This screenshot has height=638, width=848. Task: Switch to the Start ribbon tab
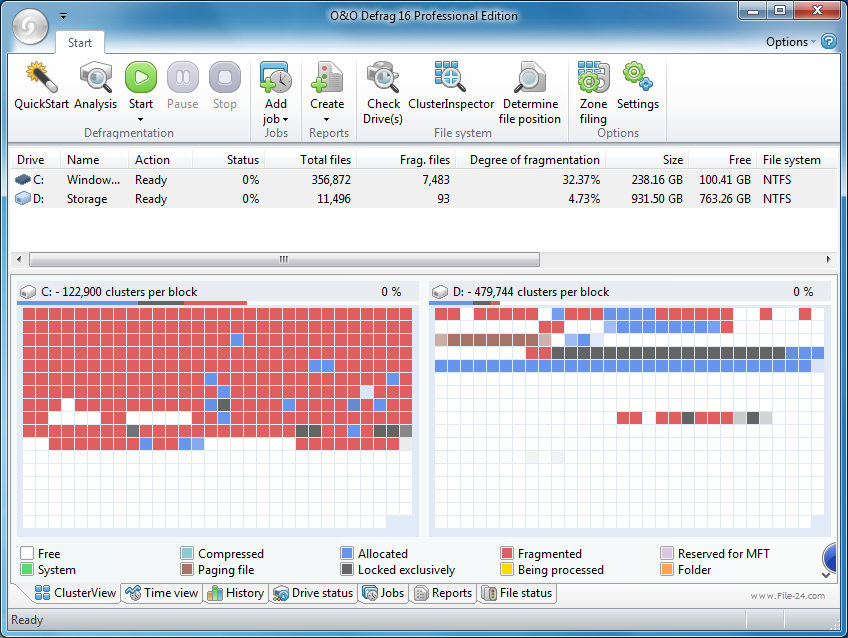[x=80, y=43]
